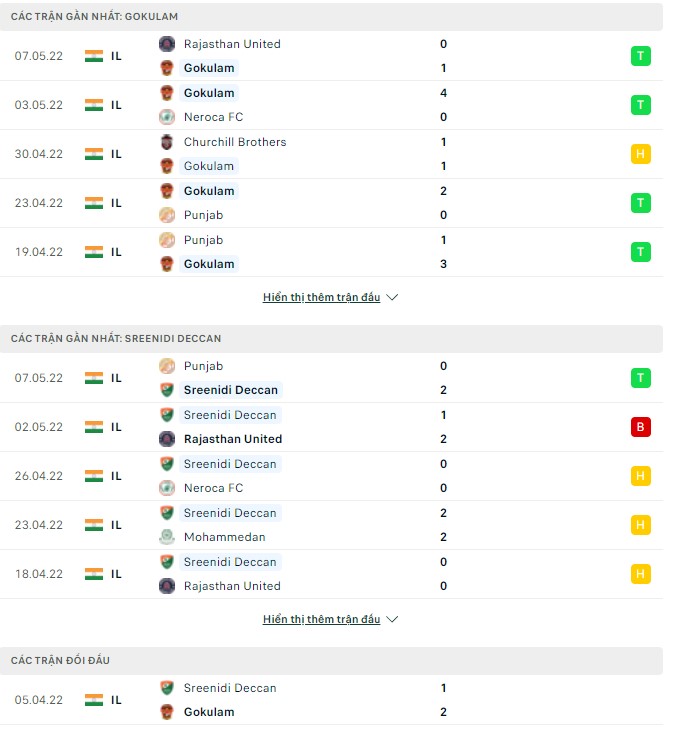Select the 'Các trận đối đầu' section header
Image resolution: width=673 pixels, height=729 pixels.
pyautogui.click(x=60, y=661)
